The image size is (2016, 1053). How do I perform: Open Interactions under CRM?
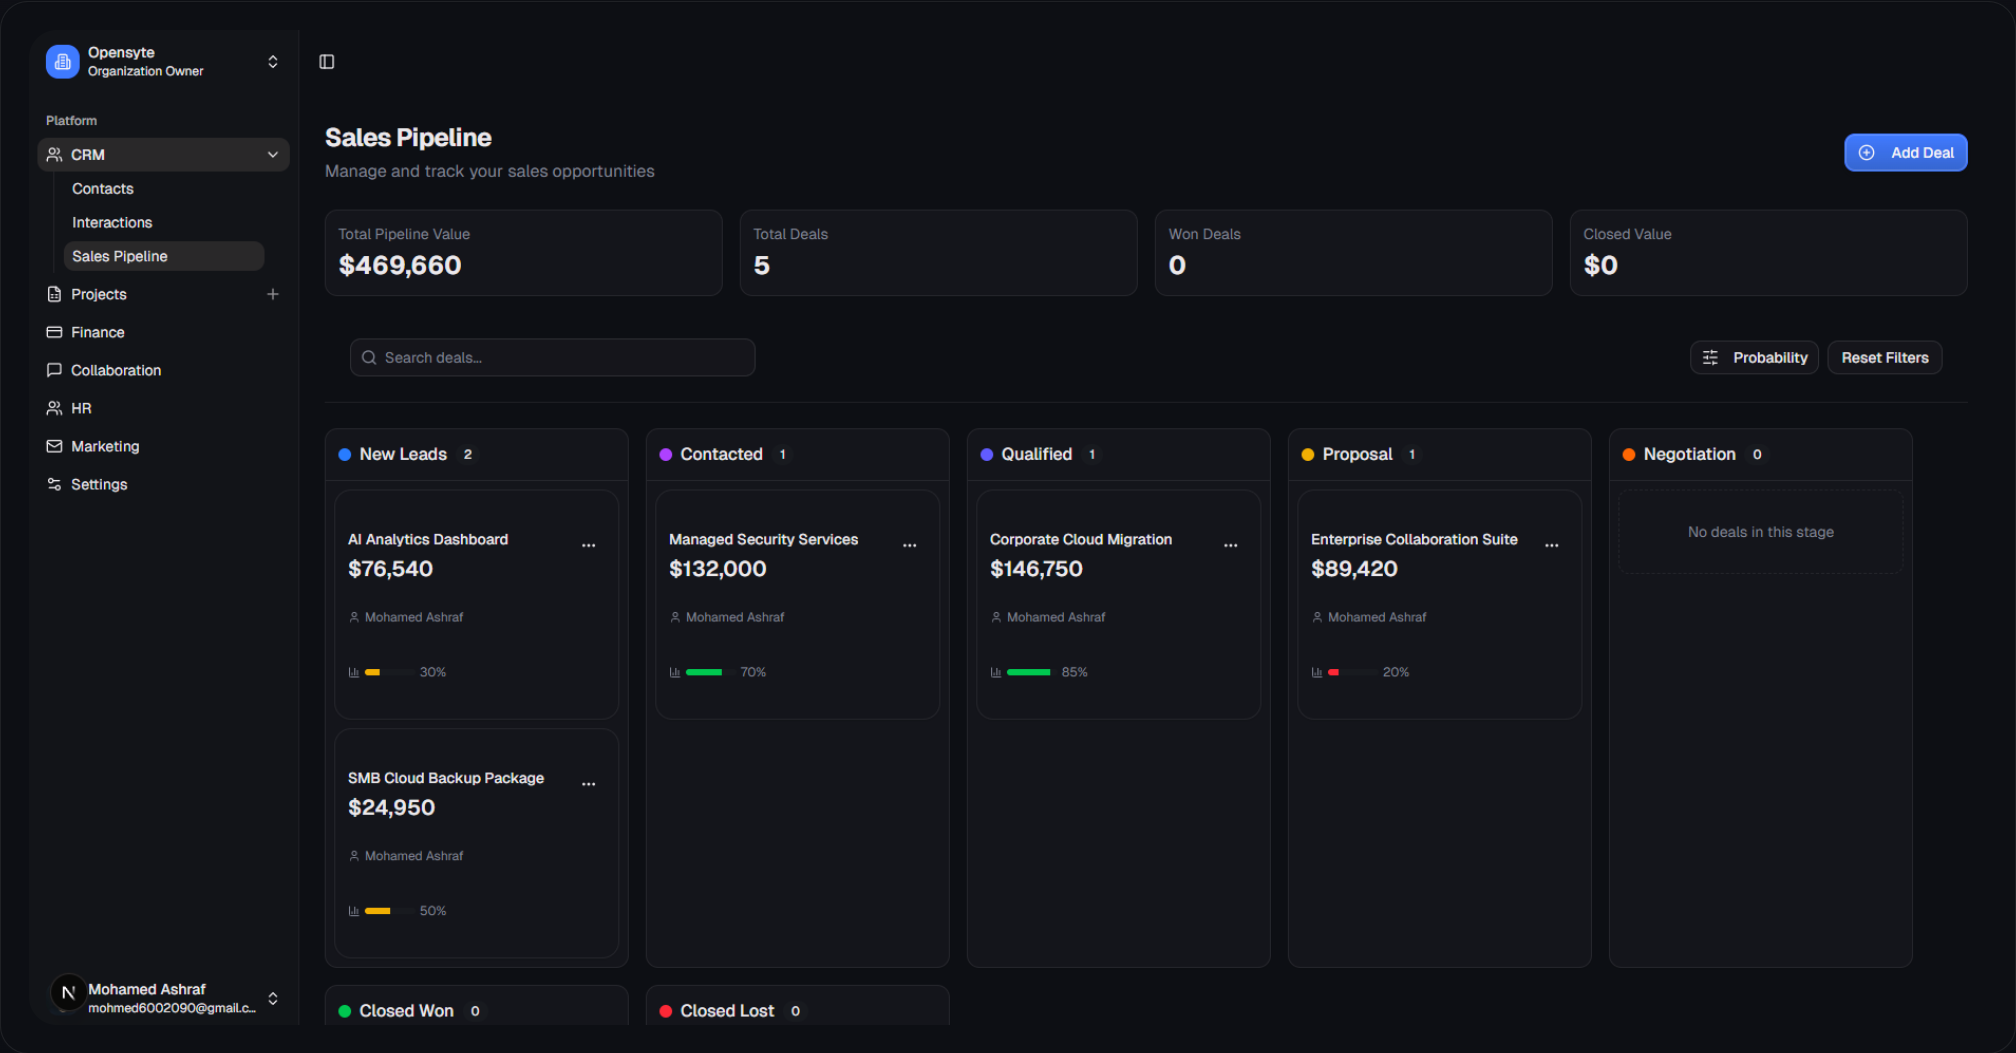point(112,223)
